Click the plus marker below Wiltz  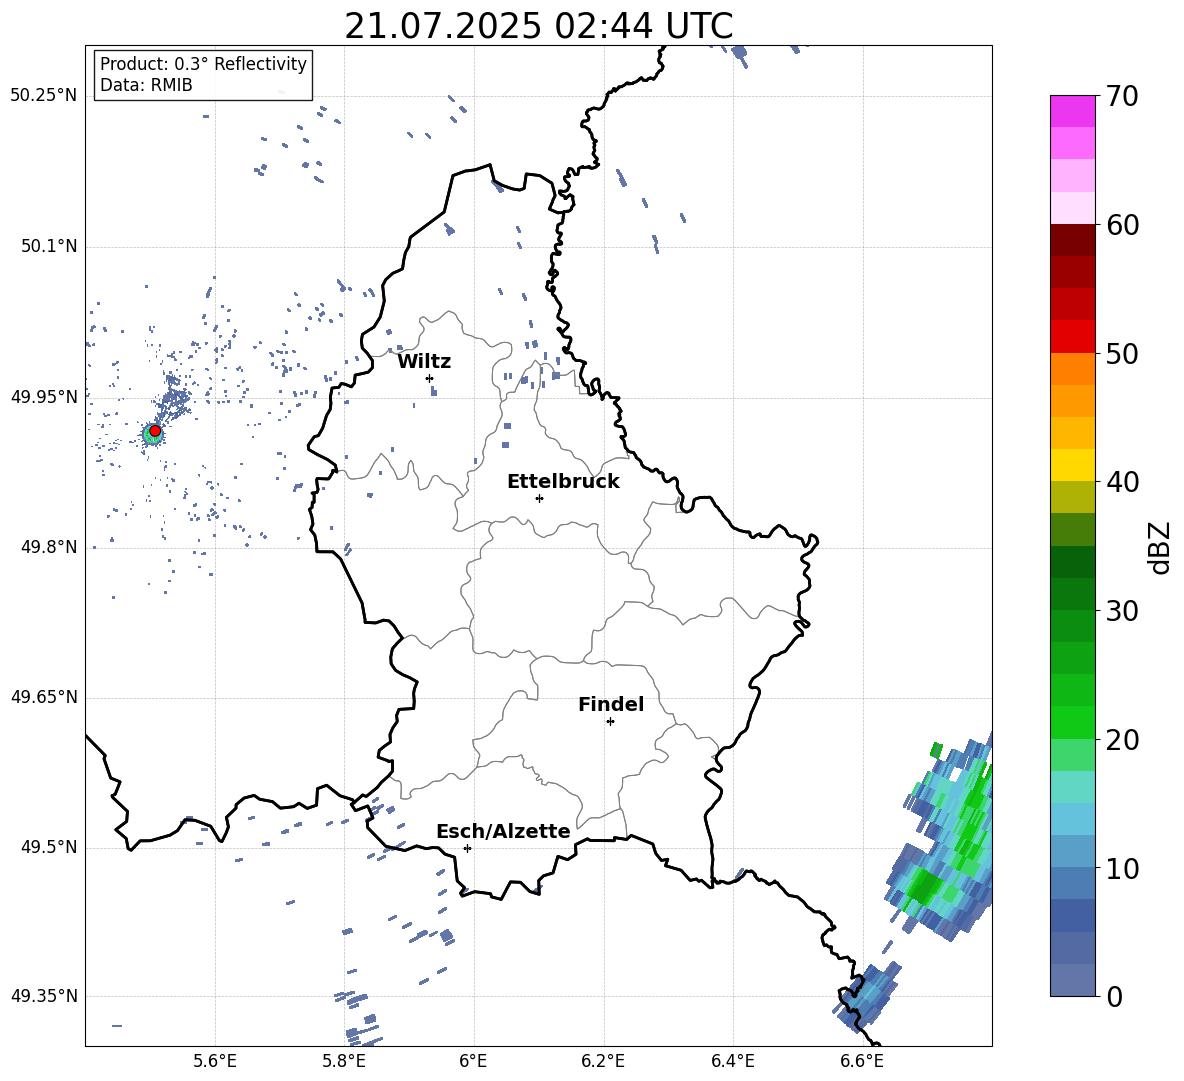point(430,378)
